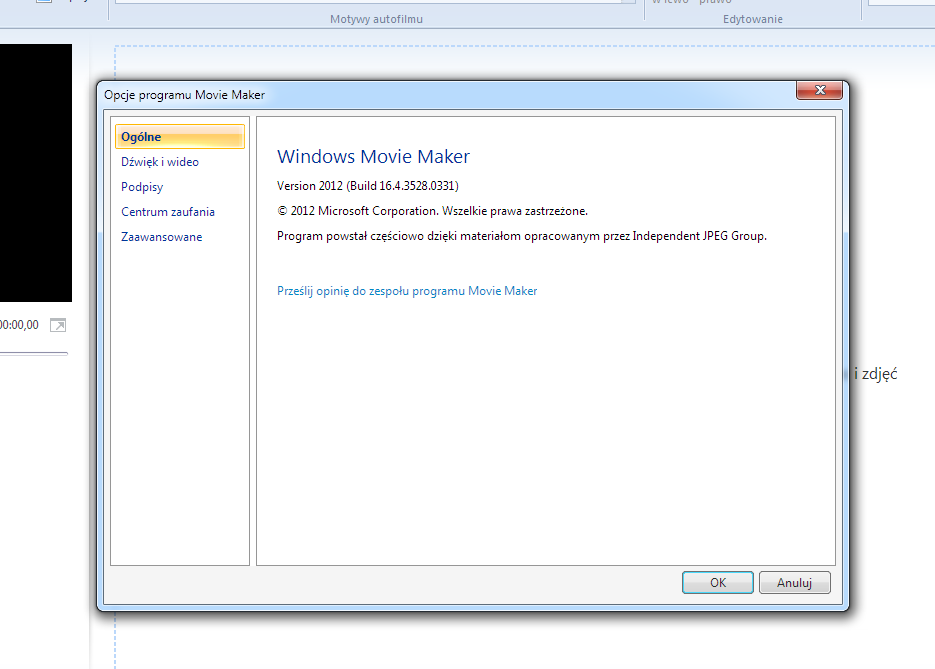Open the Dźwięk i wideo options category
This screenshot has width=935, height=669.
(x=160, y=162)
